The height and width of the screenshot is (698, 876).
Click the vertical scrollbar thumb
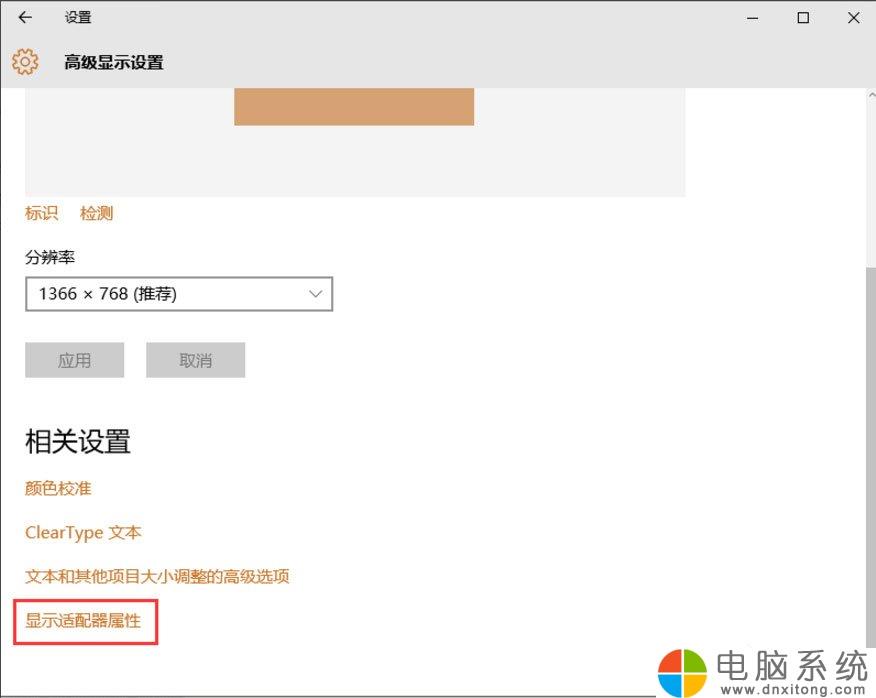872,457
